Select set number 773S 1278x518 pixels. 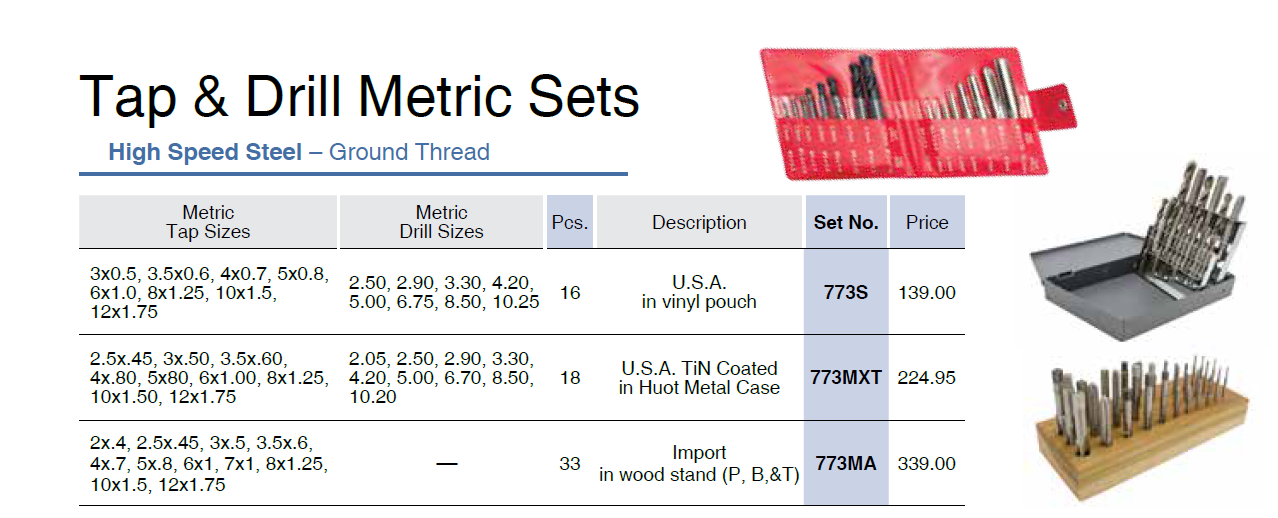[846, 293]
